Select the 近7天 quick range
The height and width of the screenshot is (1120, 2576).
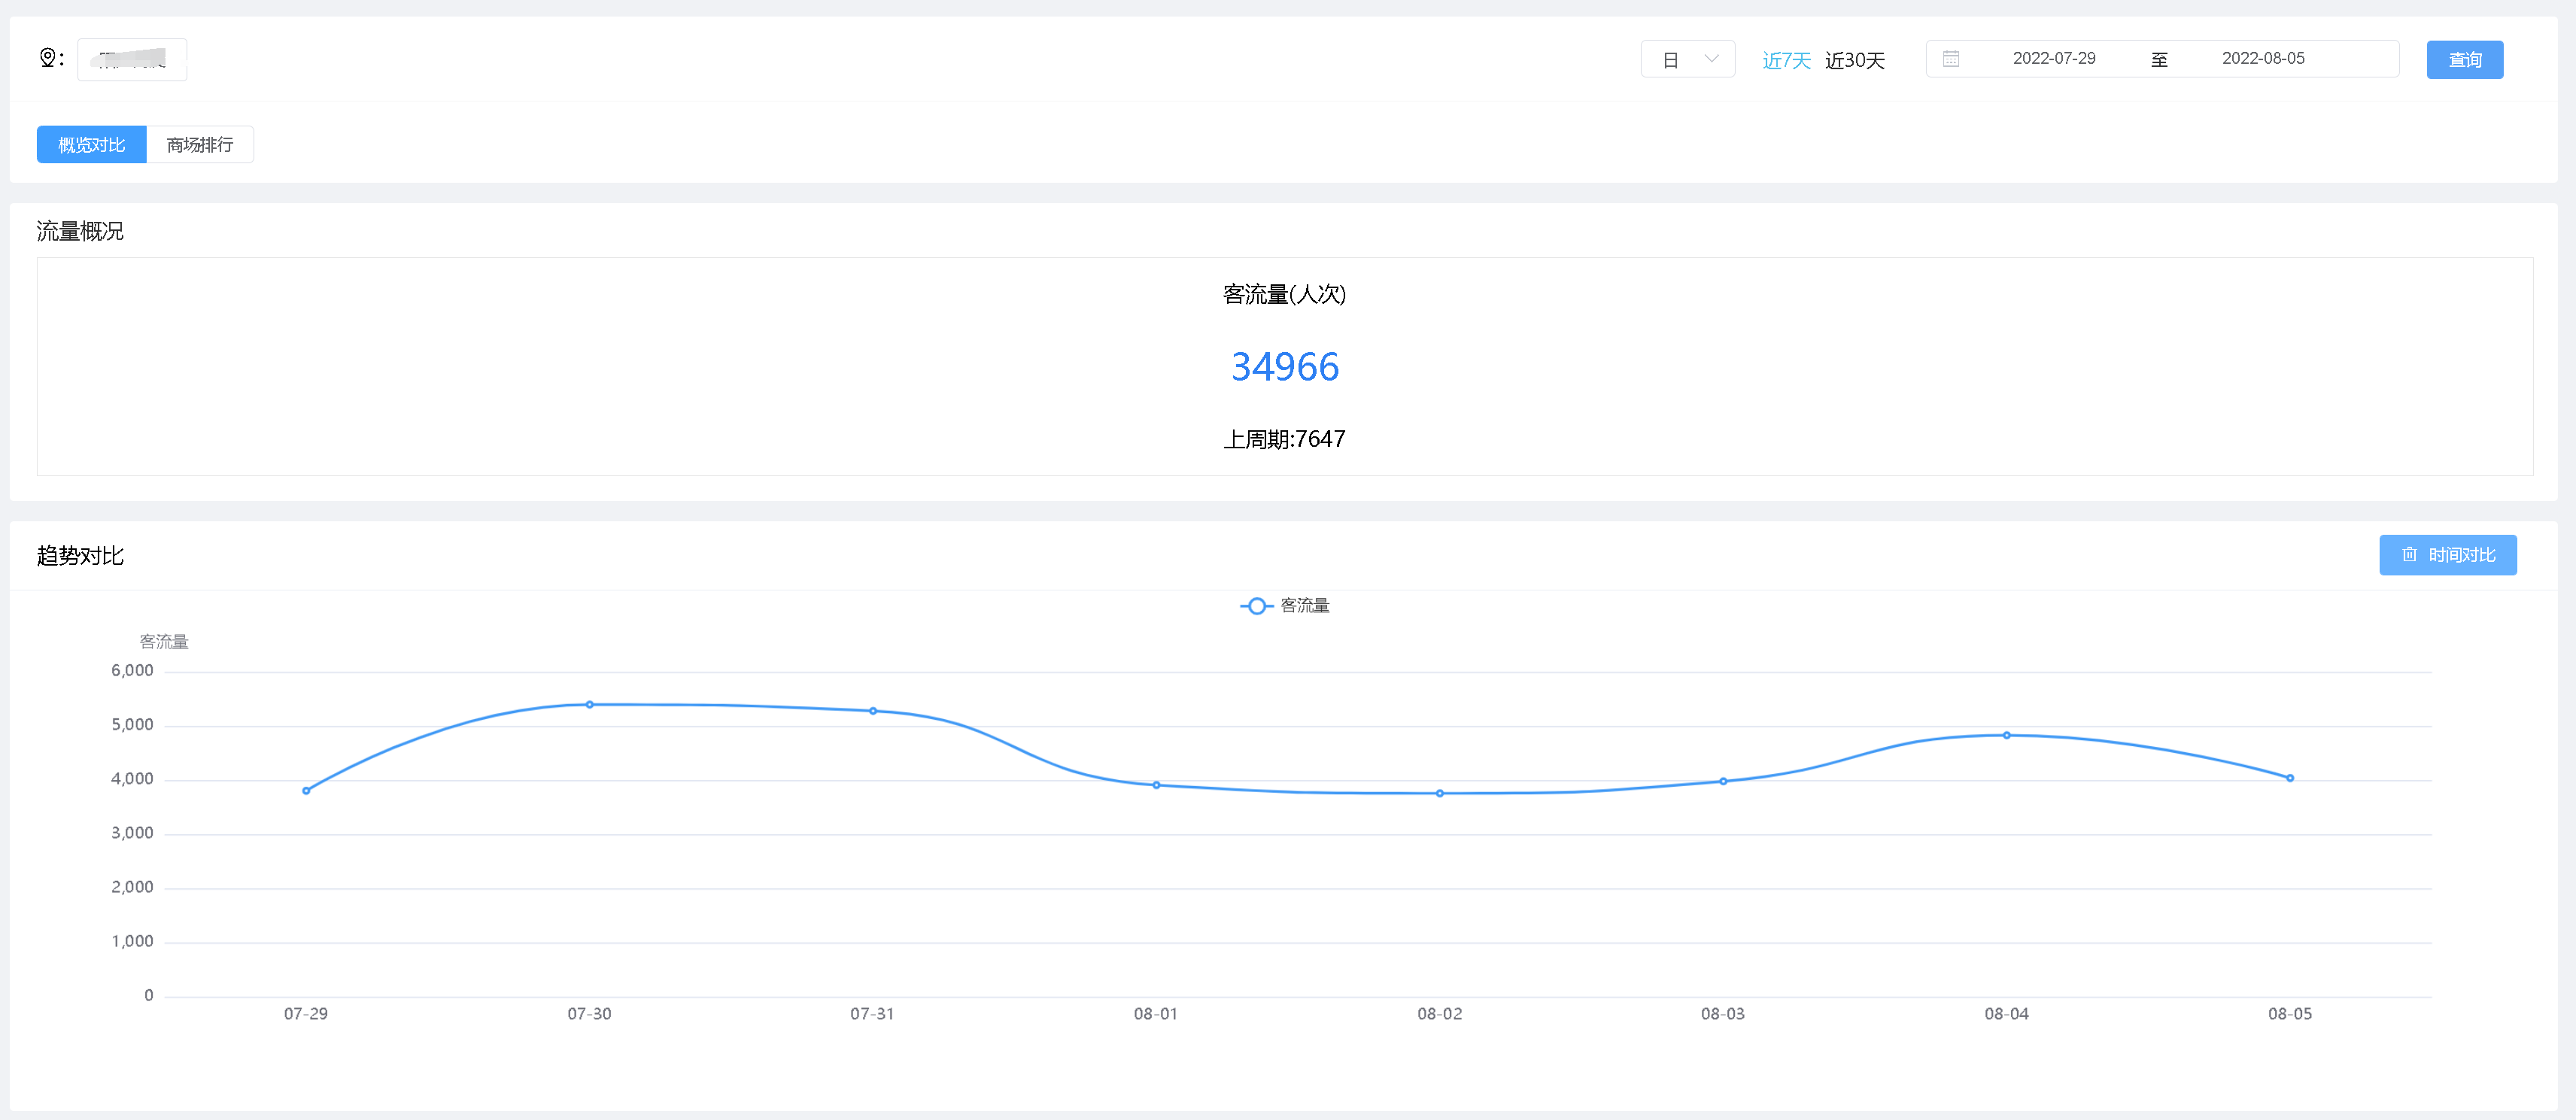tap(1786, 60)
